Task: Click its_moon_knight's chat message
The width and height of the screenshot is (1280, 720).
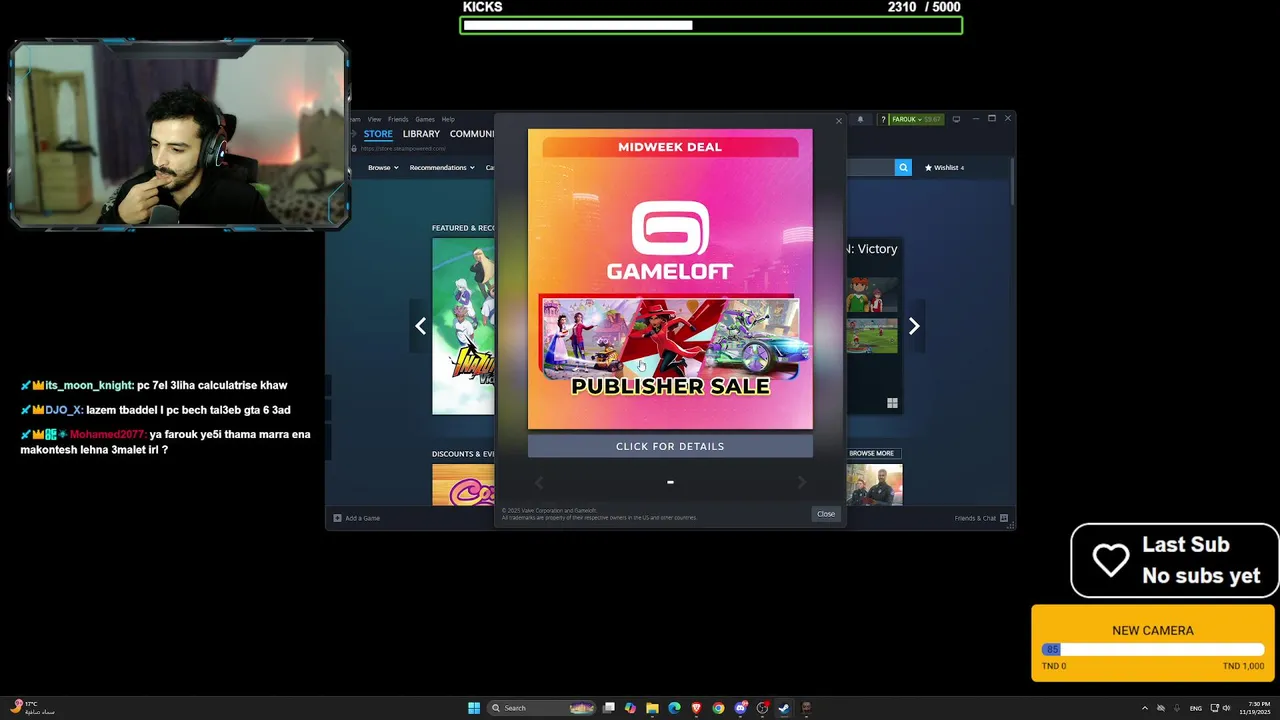Action: 154,385
